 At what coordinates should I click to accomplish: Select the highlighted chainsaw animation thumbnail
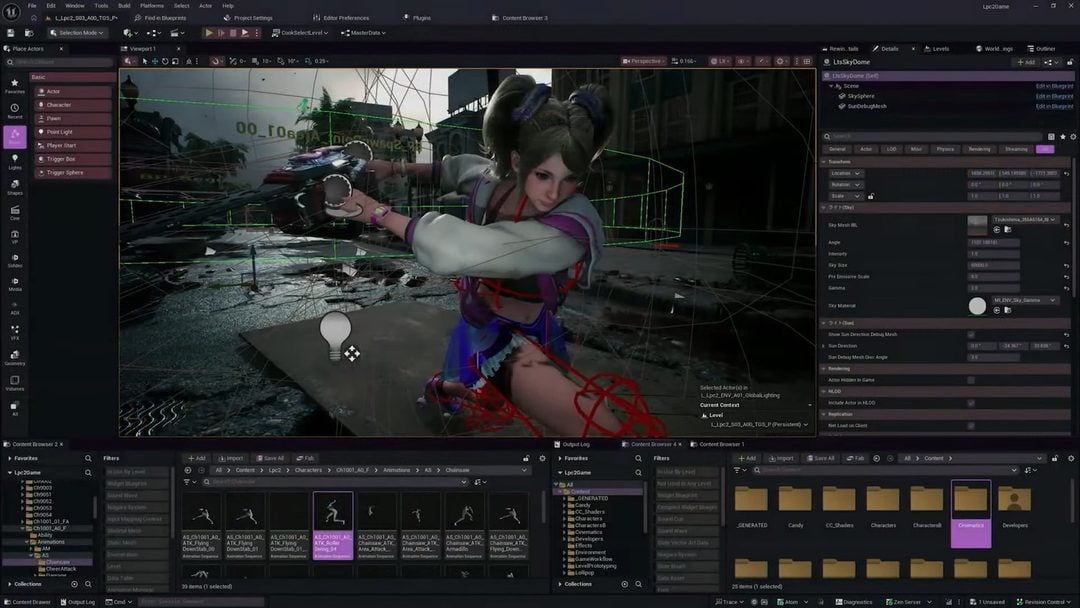click(333, 525)
